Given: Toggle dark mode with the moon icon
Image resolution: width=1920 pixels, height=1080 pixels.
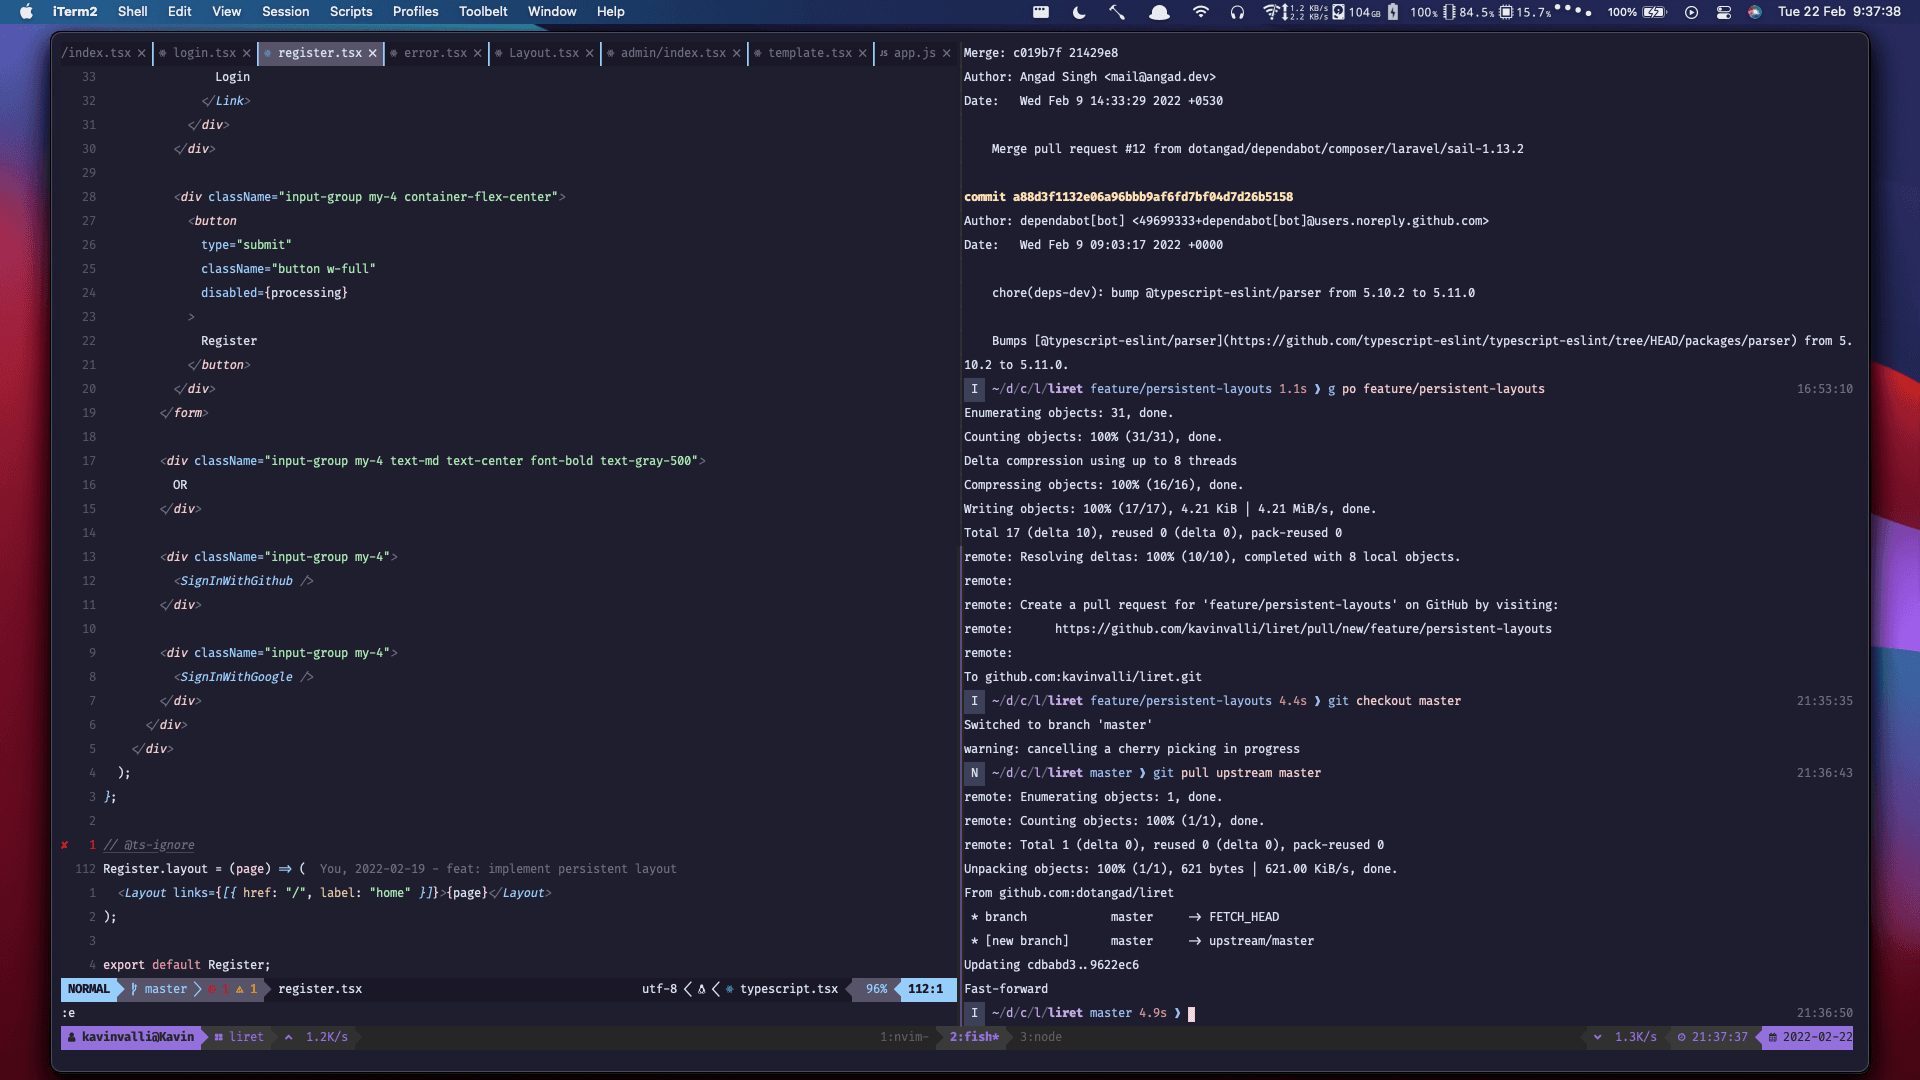Looking at the screenshot, I should click(1078, 12).
